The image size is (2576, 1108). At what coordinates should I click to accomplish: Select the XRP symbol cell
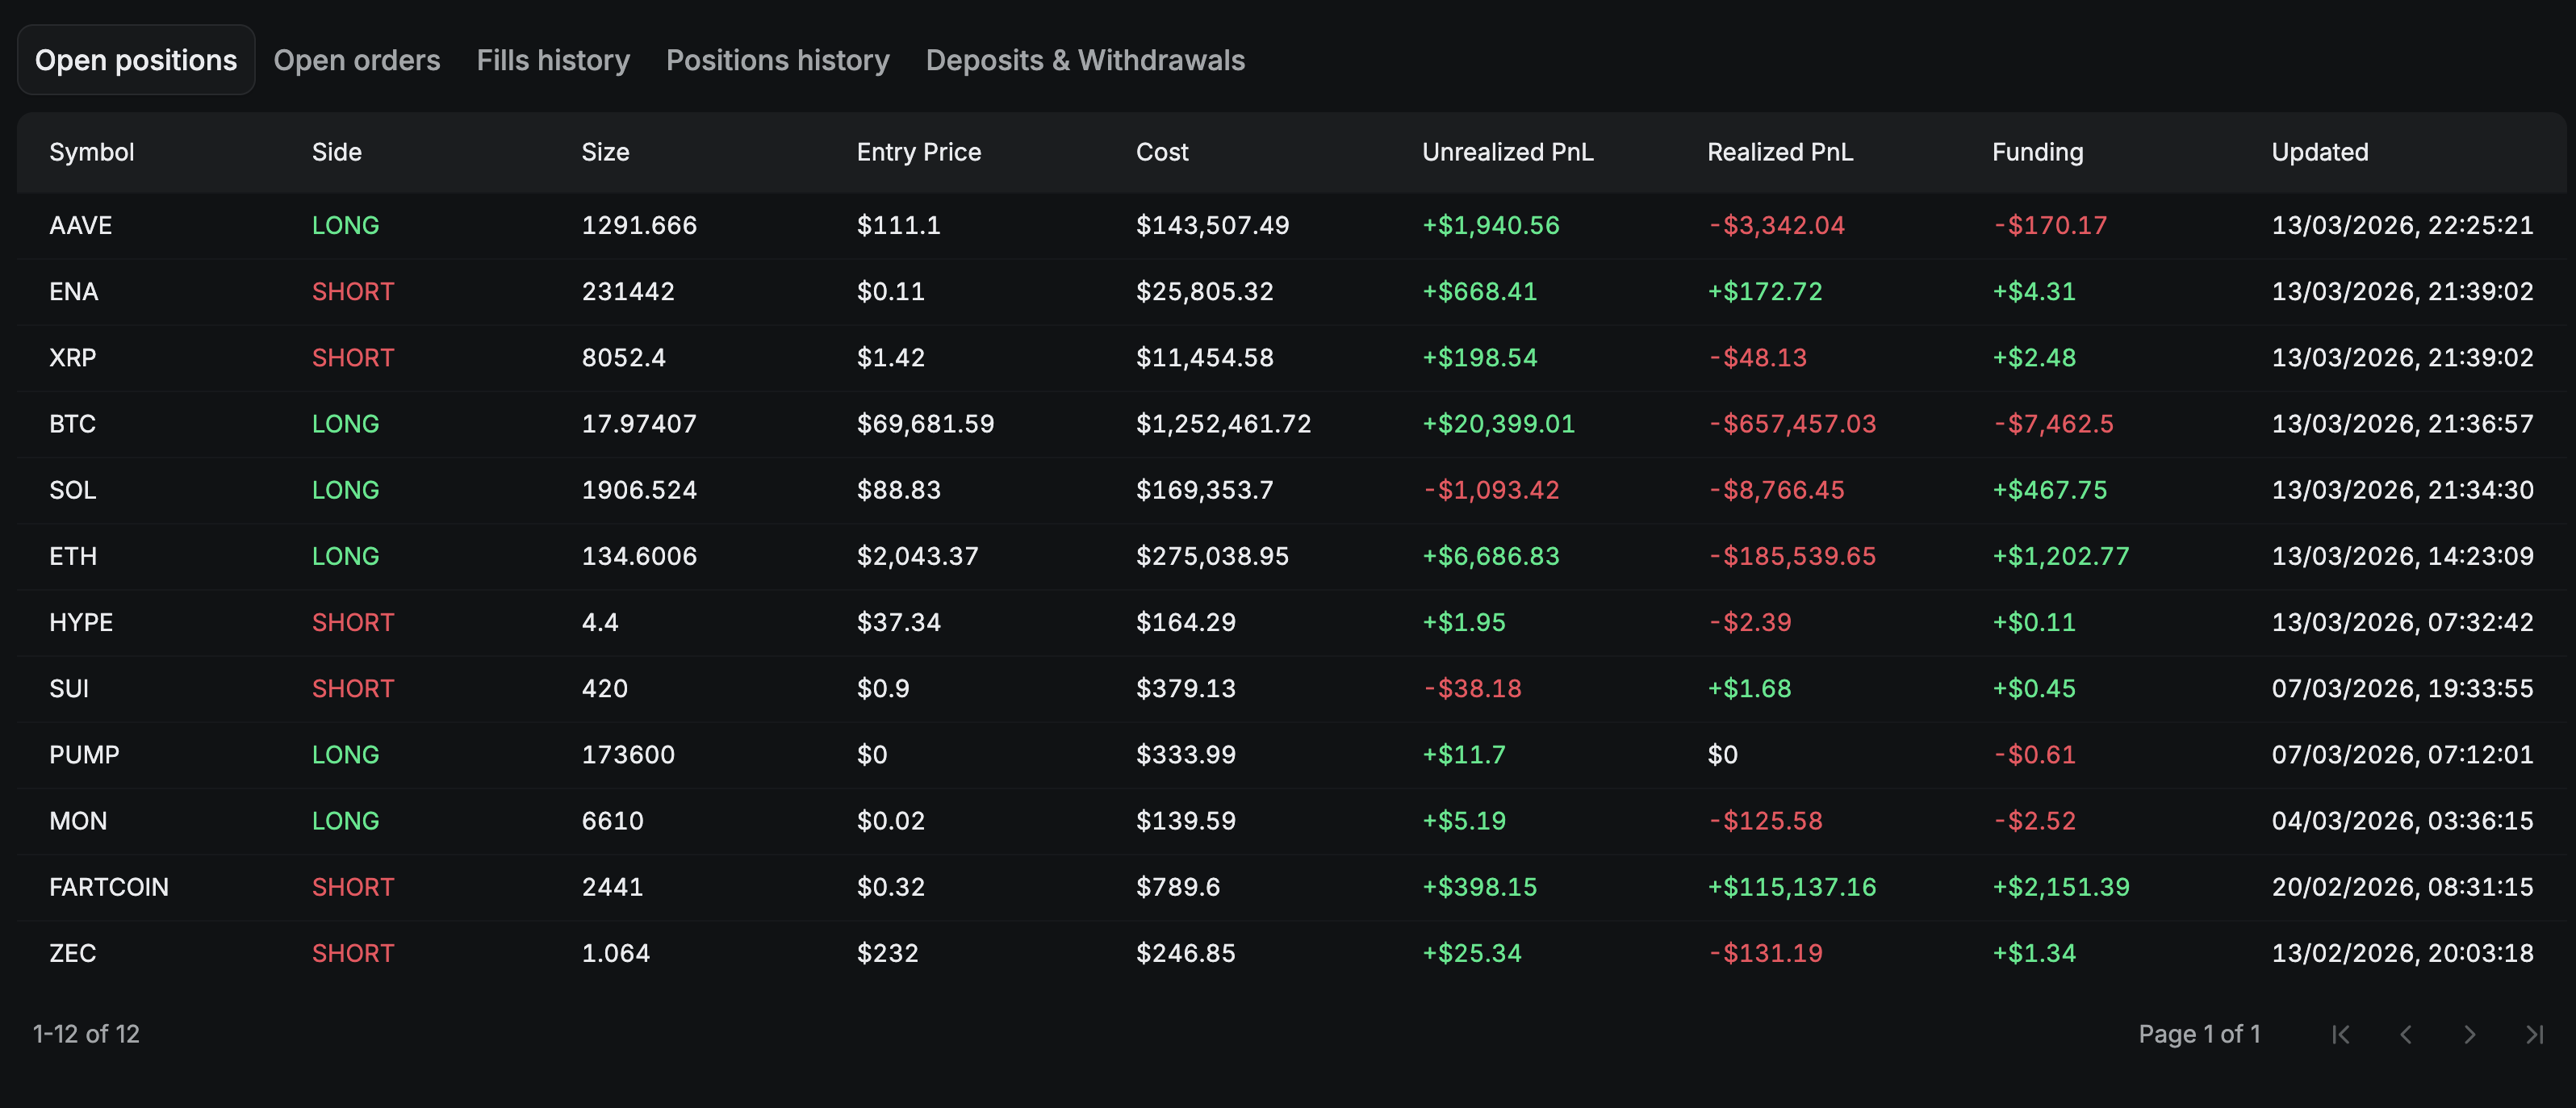coord(73,357)
